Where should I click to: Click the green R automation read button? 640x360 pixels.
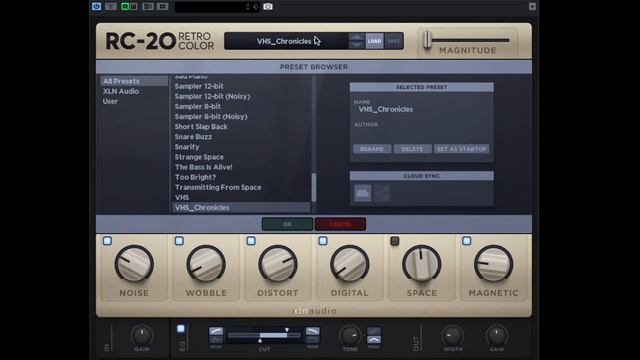pos(125,7)
